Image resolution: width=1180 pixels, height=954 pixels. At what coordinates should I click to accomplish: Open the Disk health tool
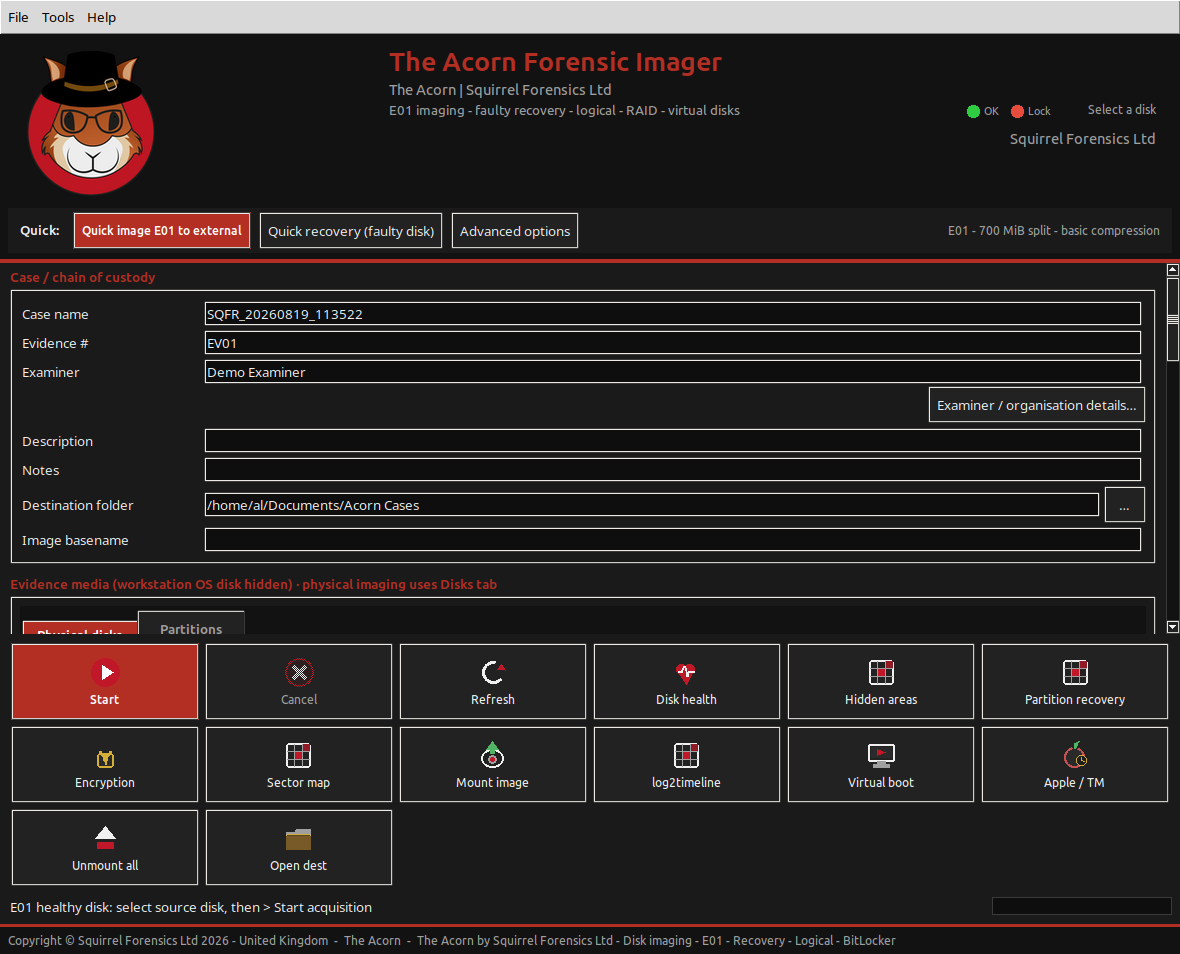(686, 681)
